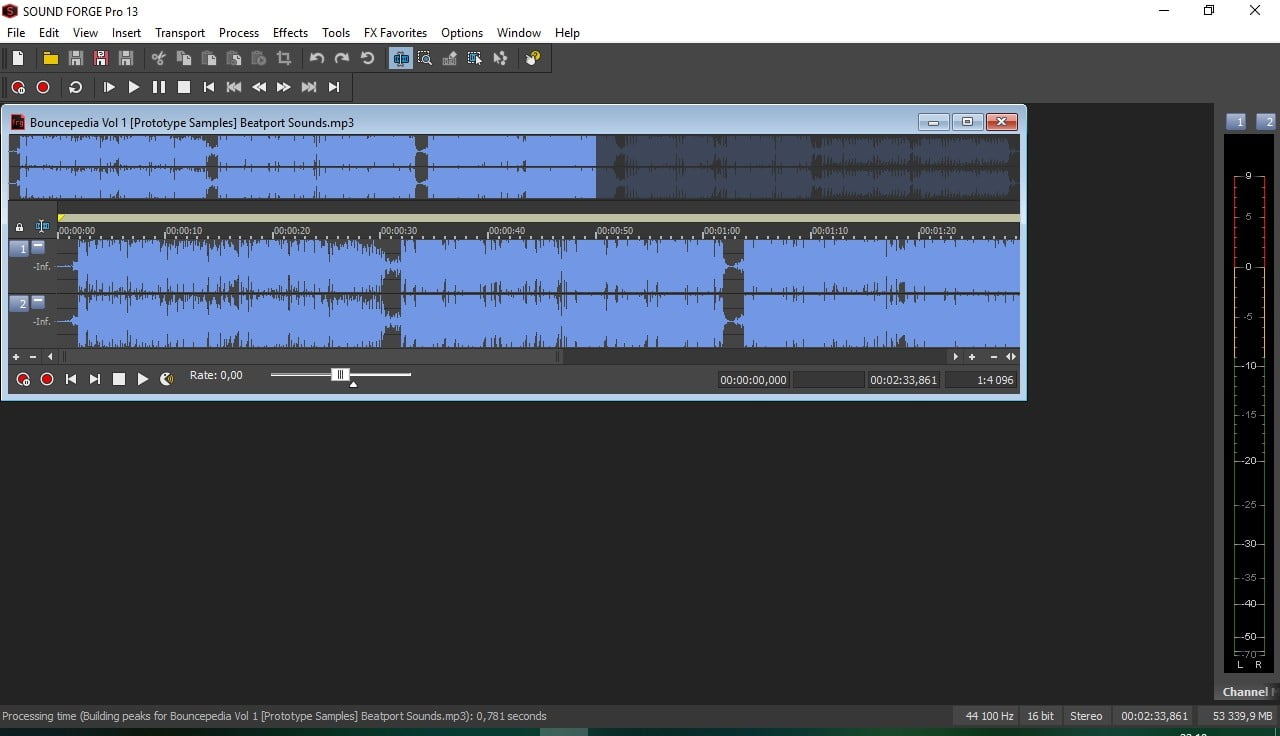1280x736 pixels.
Task: Open a file using the yellow folder icon
Action: coord(50,58)
